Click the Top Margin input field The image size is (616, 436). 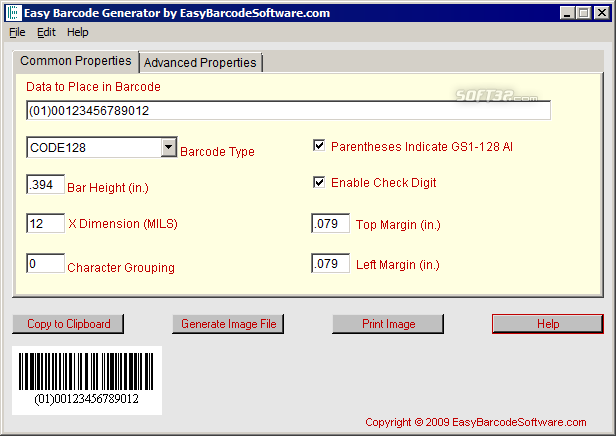click(x=330, y=223)
